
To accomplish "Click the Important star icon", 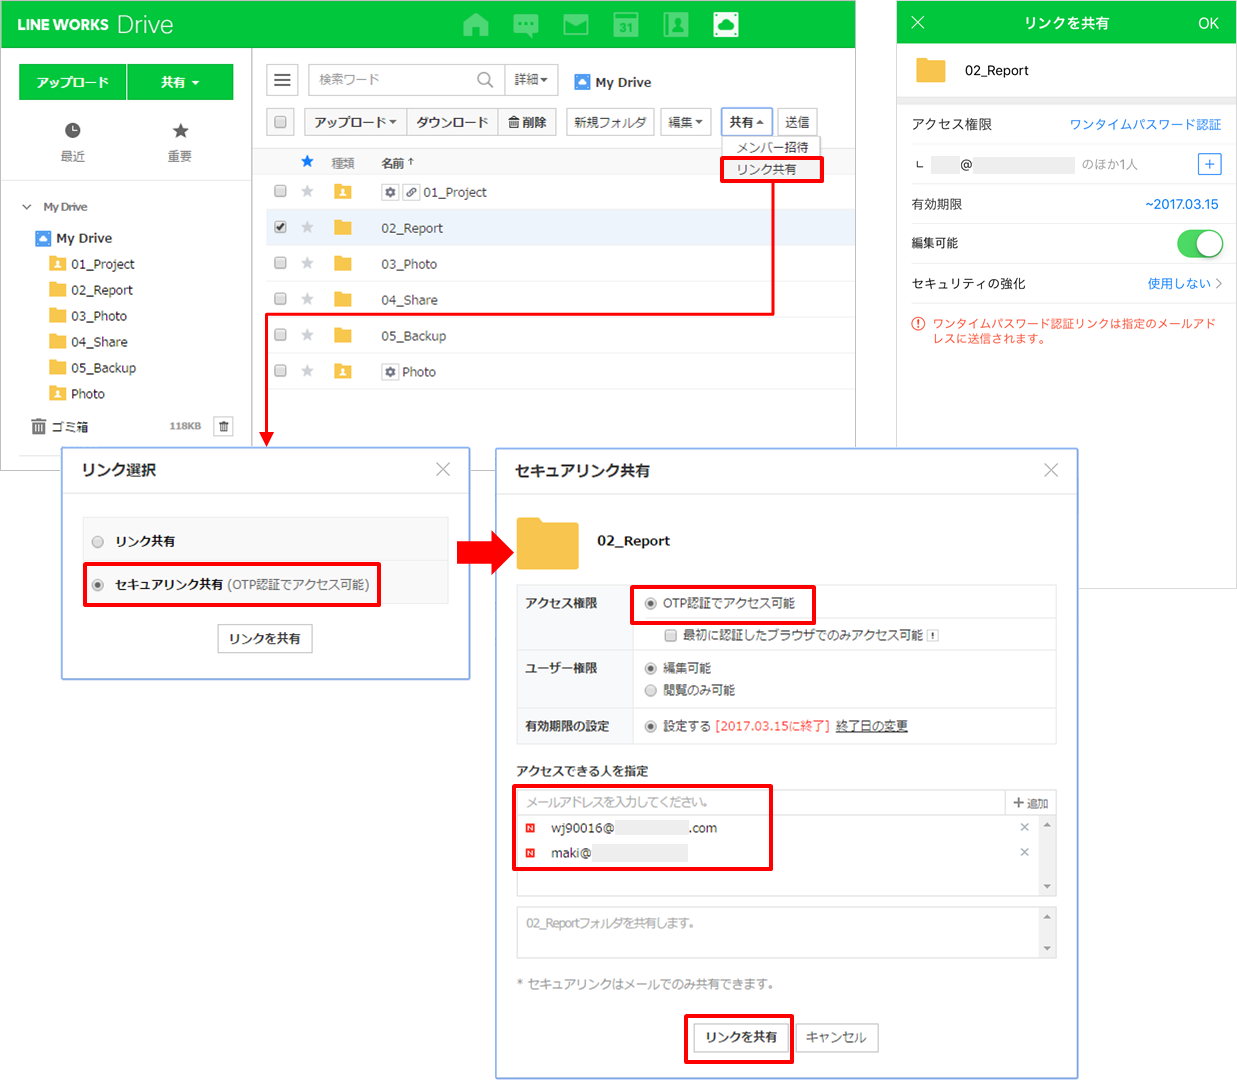I will click(x=180, y=131).
